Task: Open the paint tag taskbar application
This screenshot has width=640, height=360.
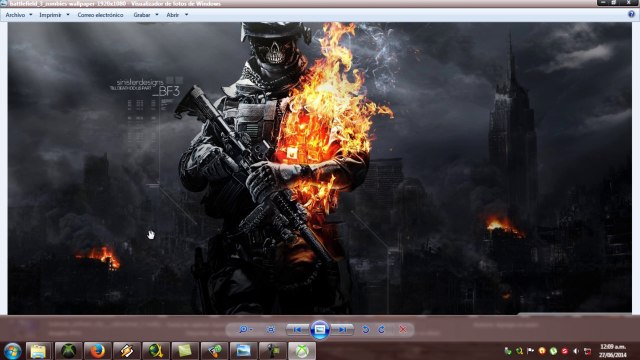Action: [214, 351]
